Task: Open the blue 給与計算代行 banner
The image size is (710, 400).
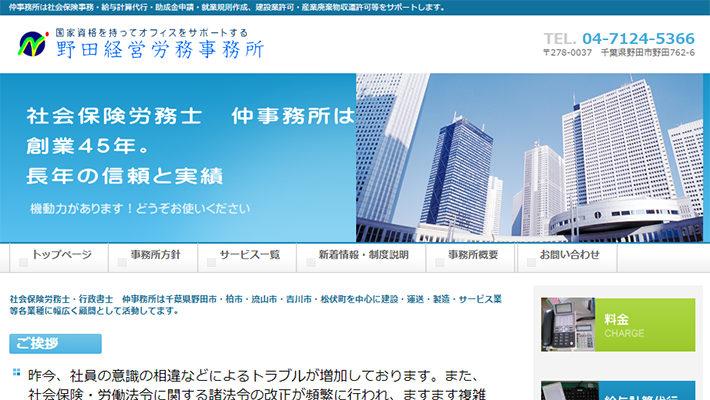Action: pos(645,392)
